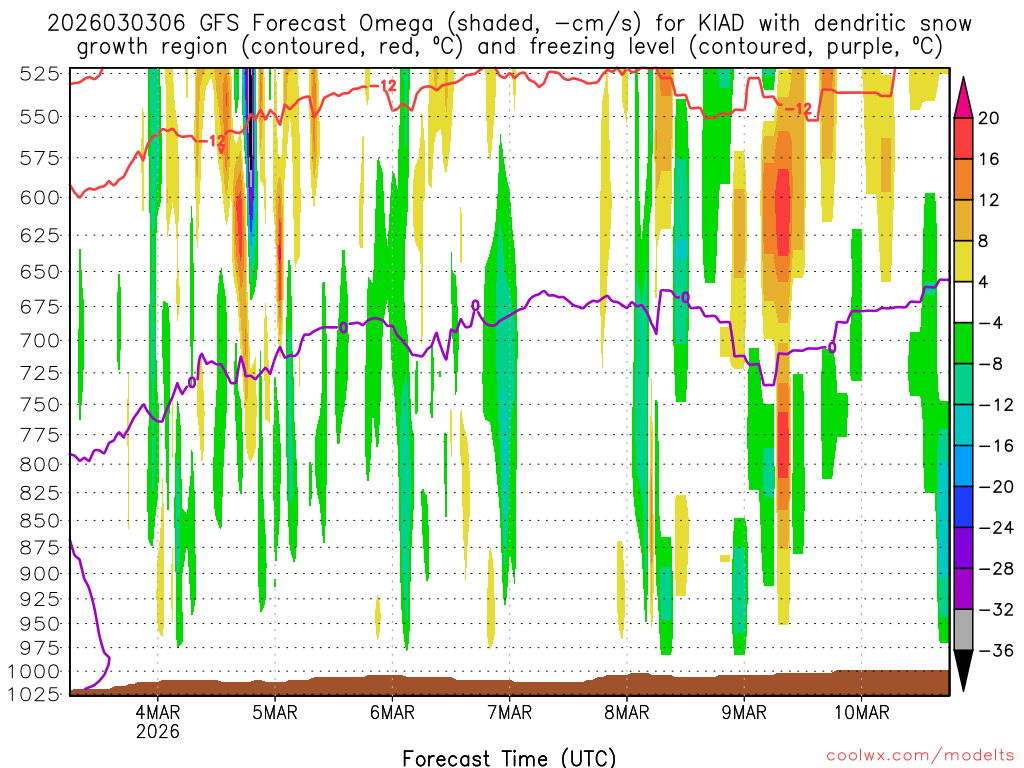
Task: Click the 6MAR date label
Action: click(x=392, y=712)
